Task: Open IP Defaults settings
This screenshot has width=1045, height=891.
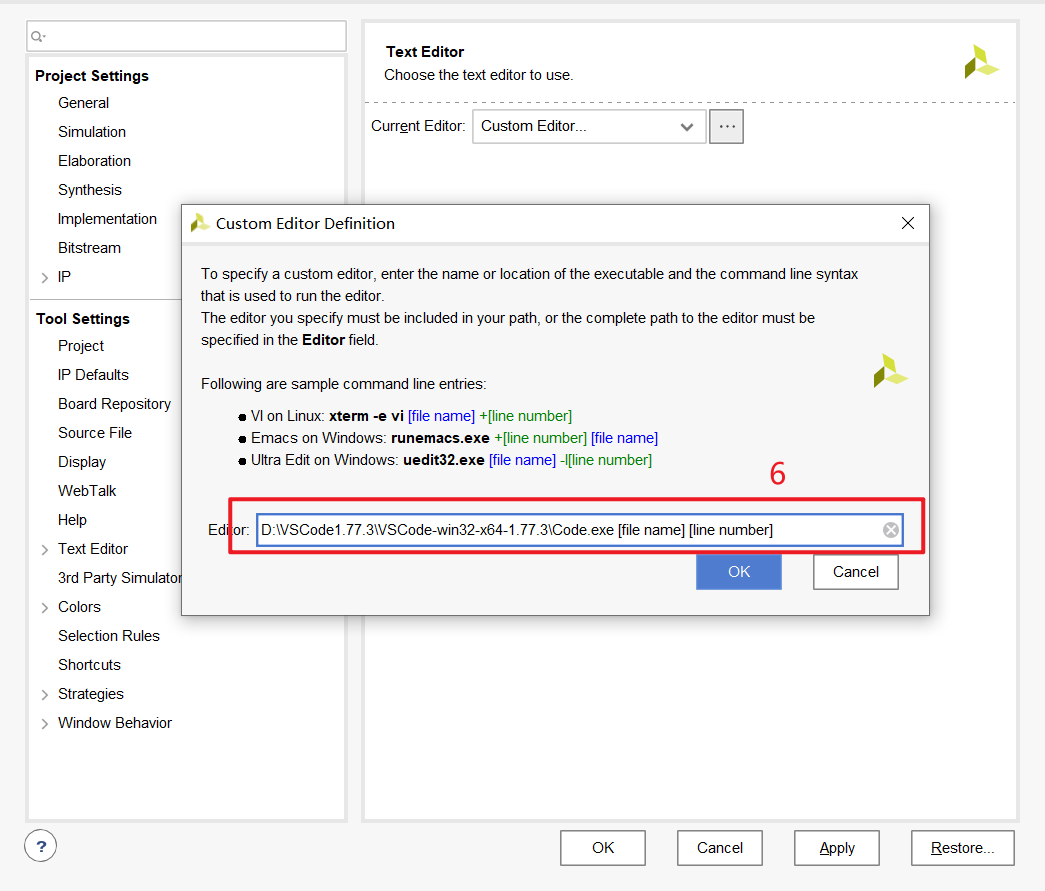Action: pyautogui.click(x=93, y=375)
